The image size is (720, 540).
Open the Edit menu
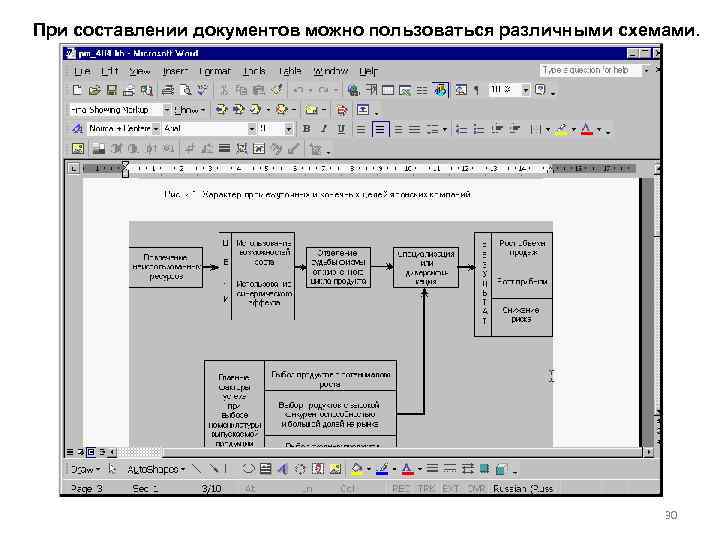[110, 71]
